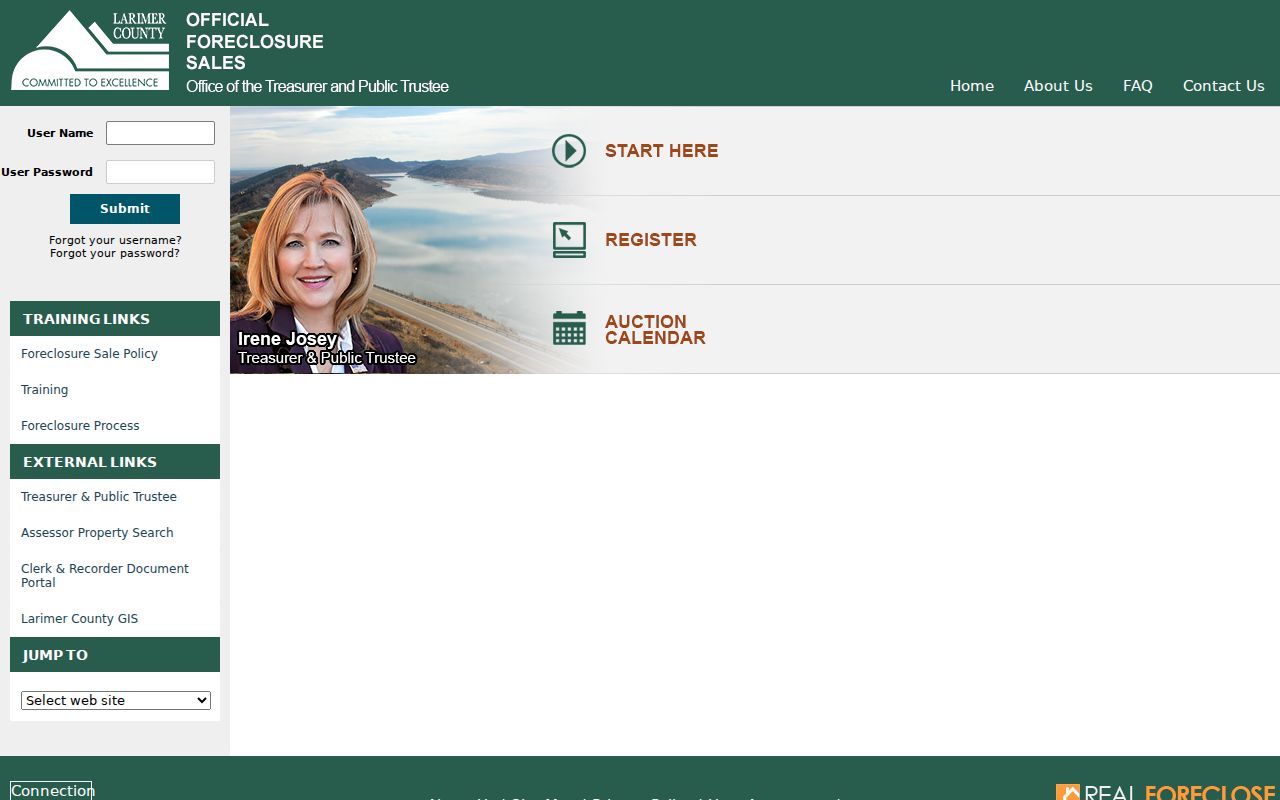Open About Us page
Viewport: 1280px width, 800px height.
pyautogui.click(x=1058, y=86)
